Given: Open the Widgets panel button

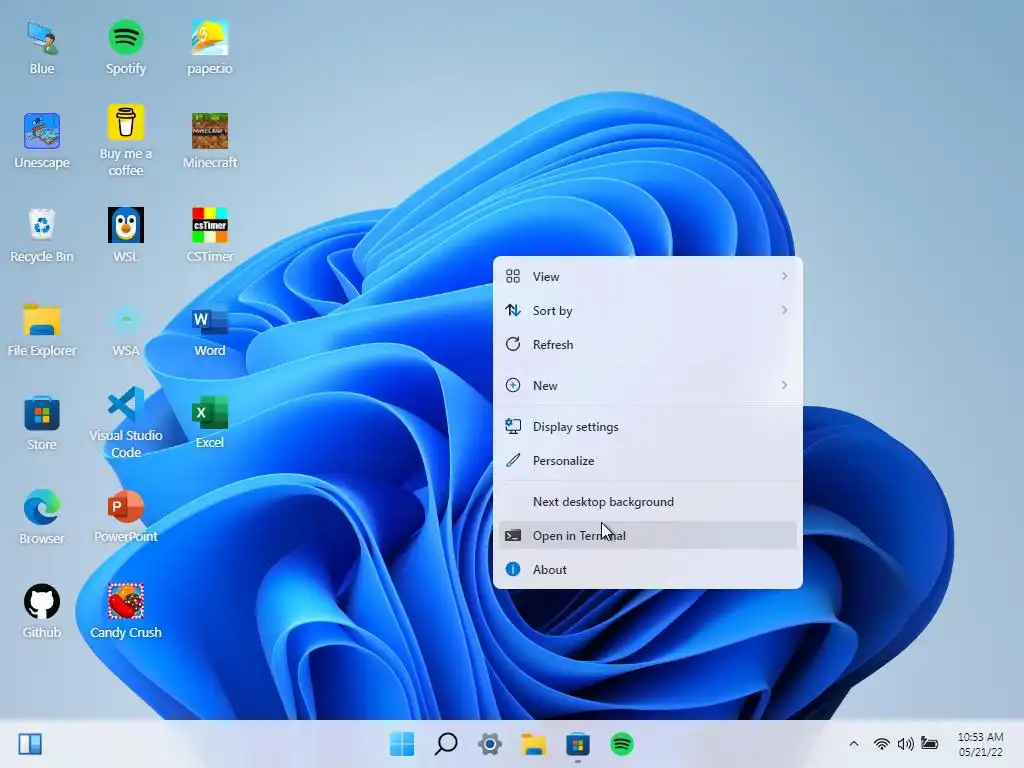Looking at the screenshot, I should [x=30, y=744].
